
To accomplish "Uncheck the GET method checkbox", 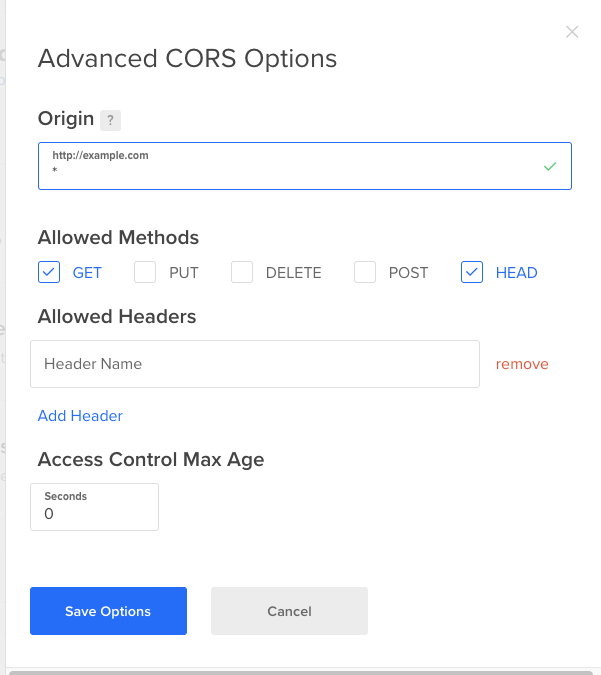I will coord(49,272).
